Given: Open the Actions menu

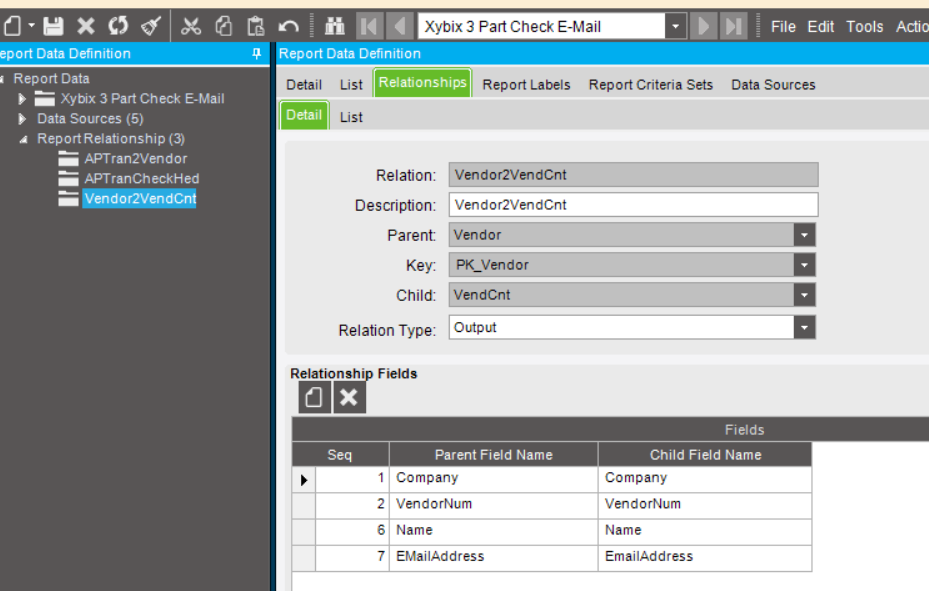Looking at the screenshot, I should click(912, 27).
